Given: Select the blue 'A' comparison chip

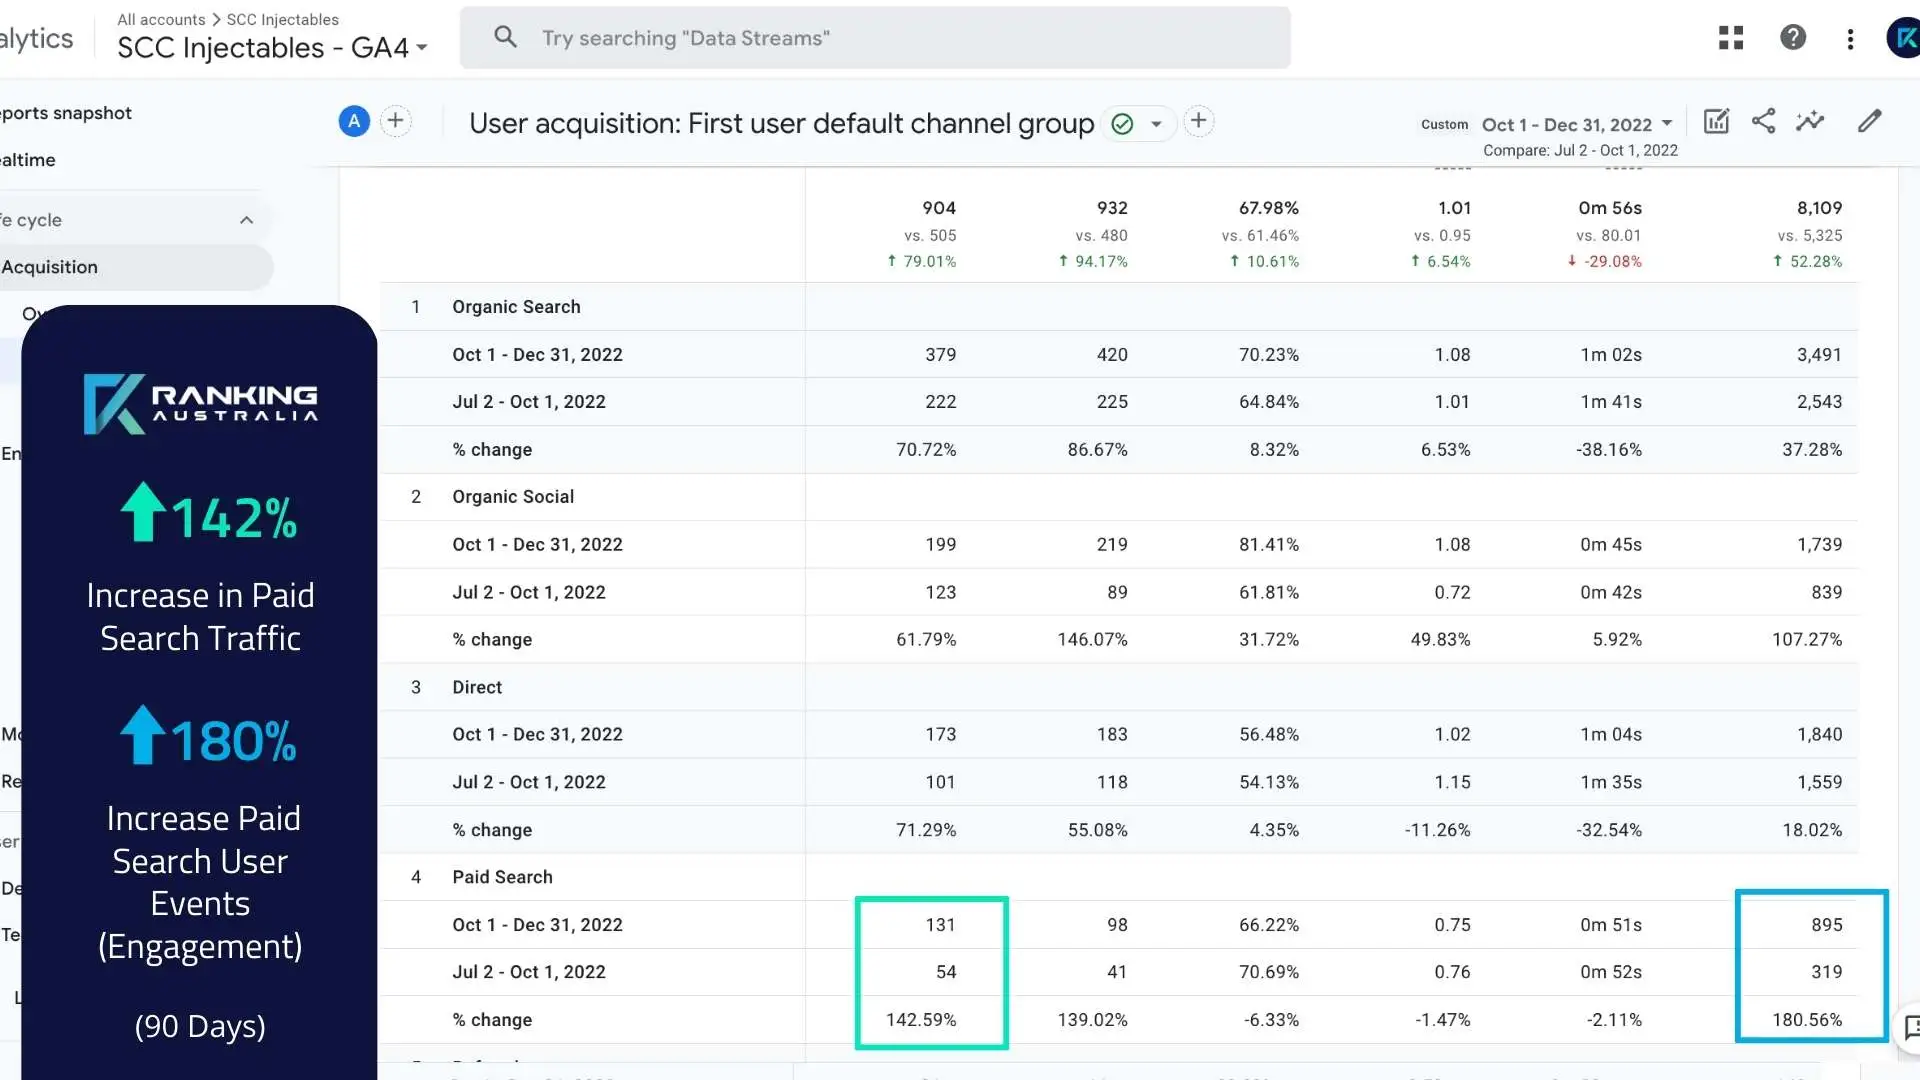Looking at the screenshot, I should pos(354,121).
